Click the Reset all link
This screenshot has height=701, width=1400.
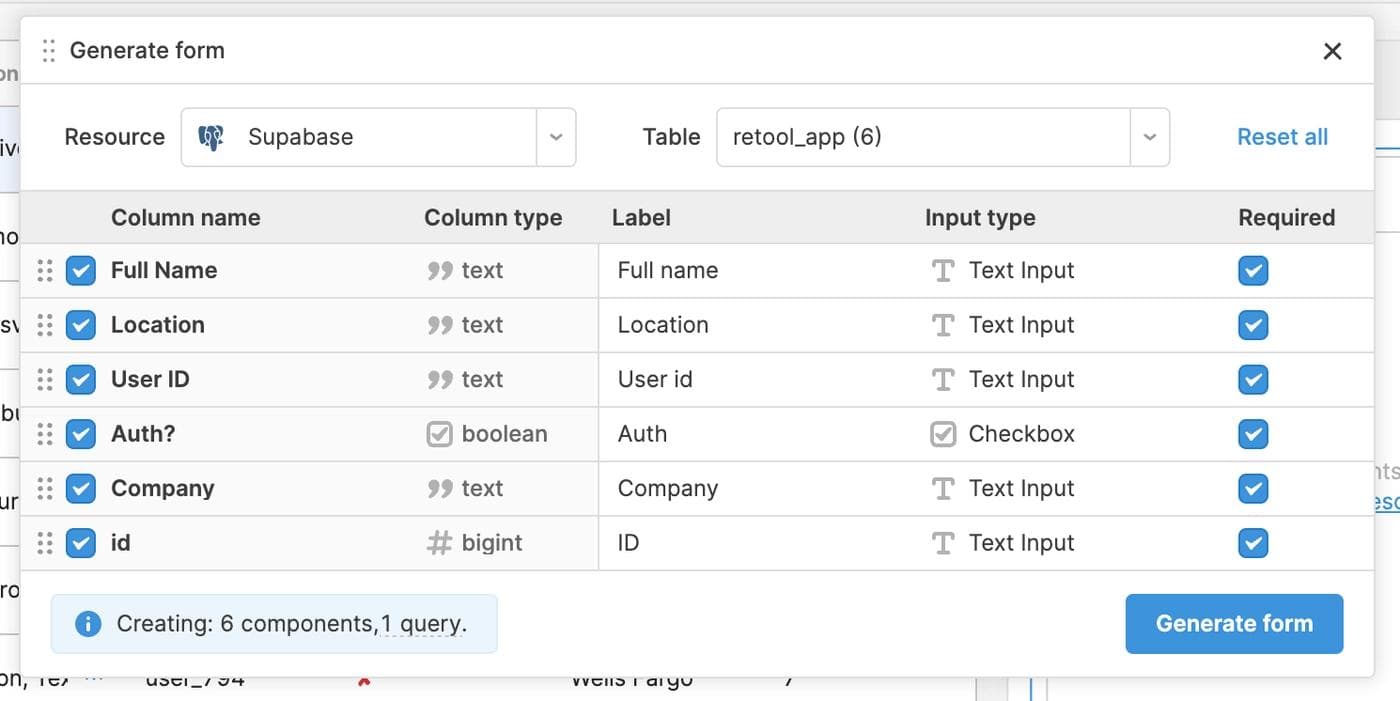[x=1282, y=137]
